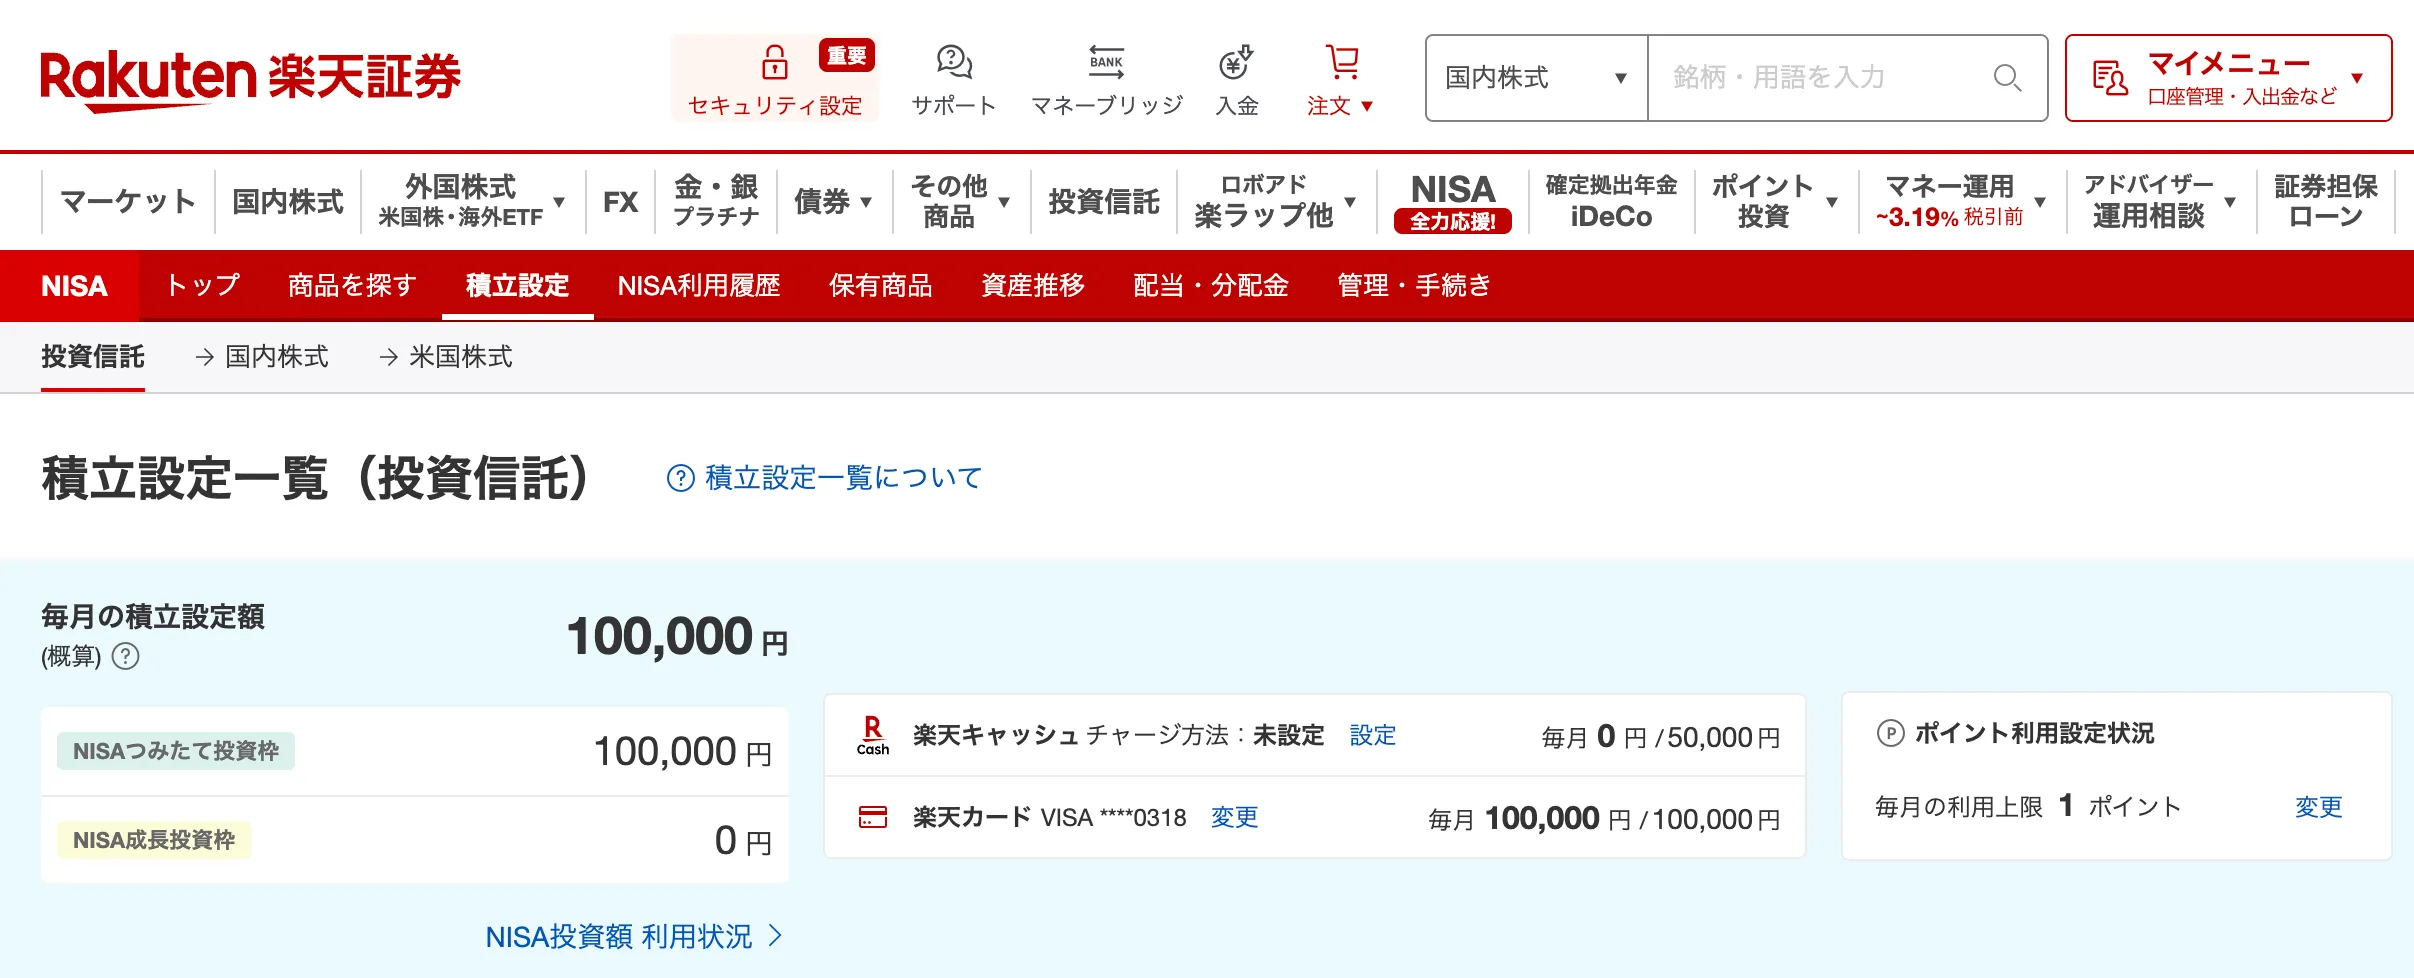The image size is (2414, 978).
Task: Switch to the NISA利用履歴 tab
Action: tap(699, 286)
